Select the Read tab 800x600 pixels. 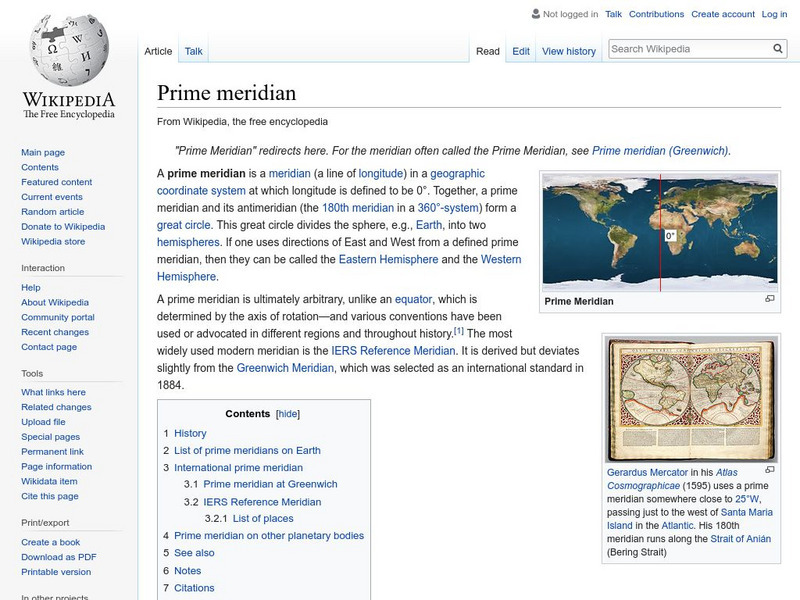488,51
